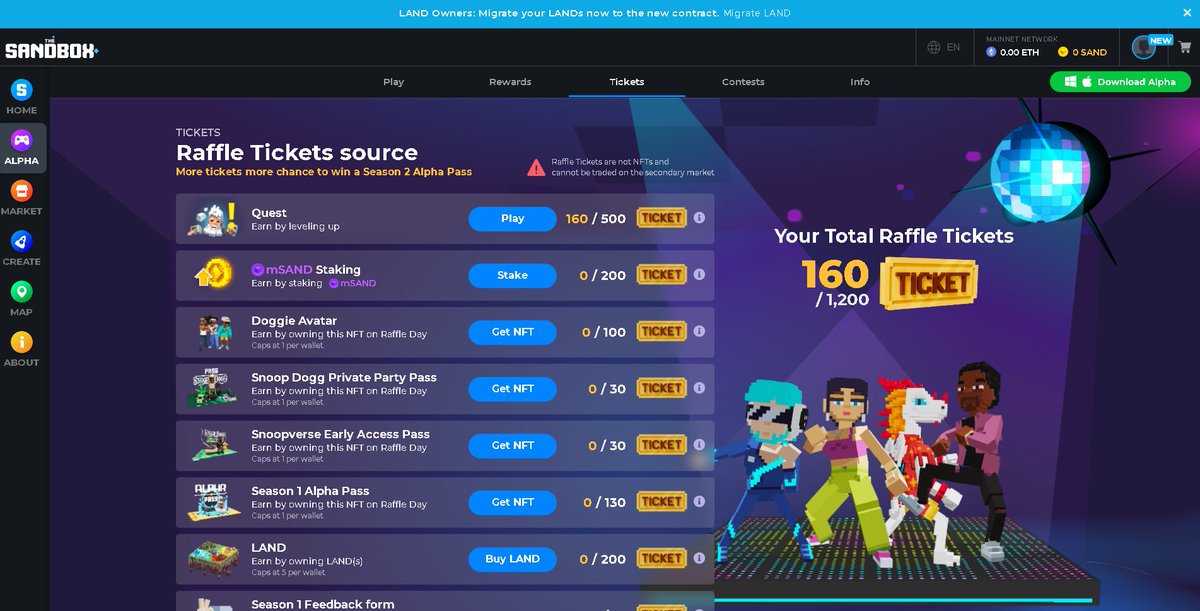The image size is (1200, 611).
Task: Click the Snoop Dogg Private Party Pass thumbnail
Action: pyautogui.click(x=212, y=388)
